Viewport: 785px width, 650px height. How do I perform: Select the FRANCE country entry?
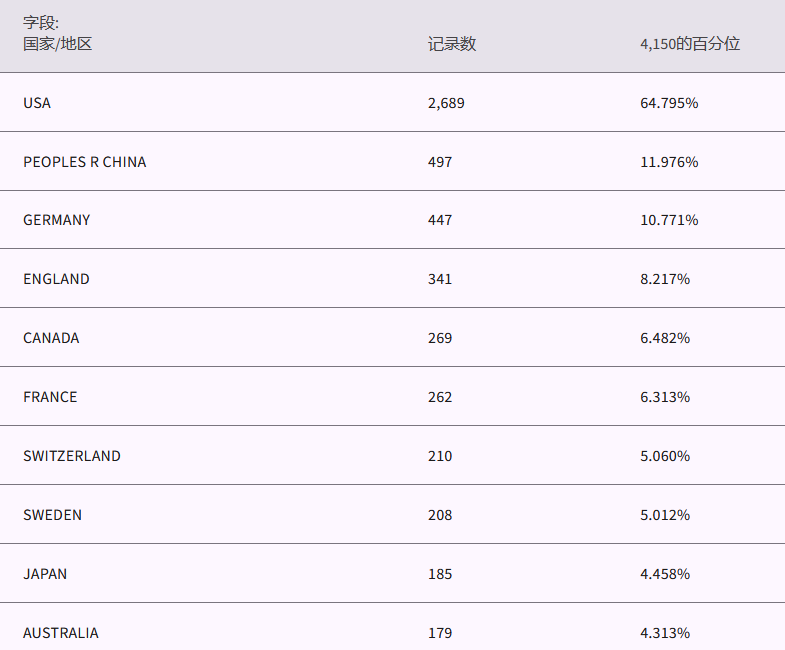50,397
